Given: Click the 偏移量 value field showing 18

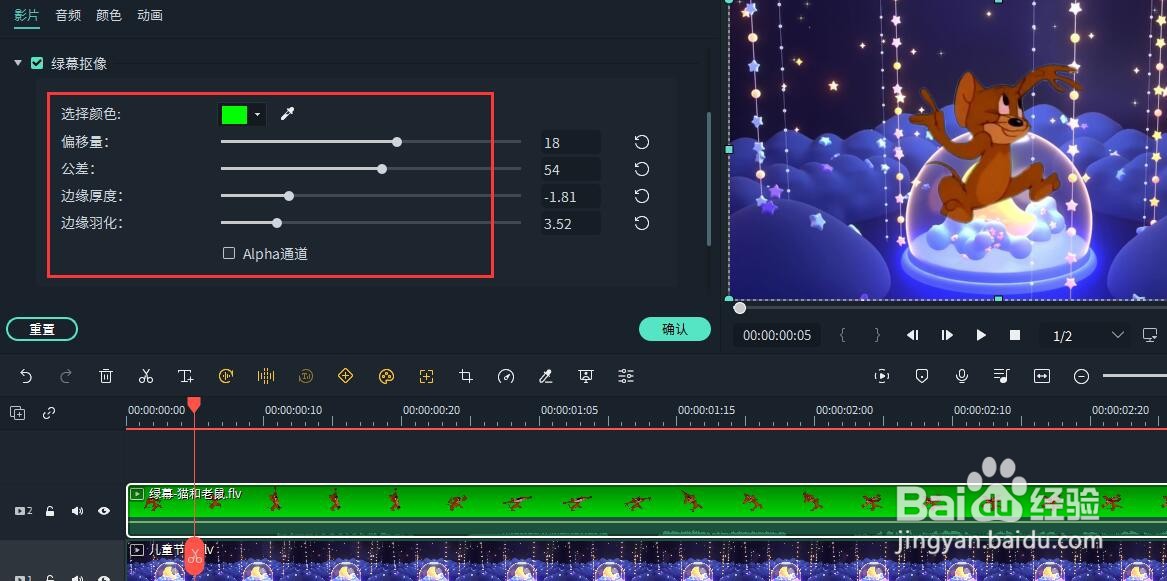Looking at the screenshot, I should pyautogui.click(x=570, y=142).
